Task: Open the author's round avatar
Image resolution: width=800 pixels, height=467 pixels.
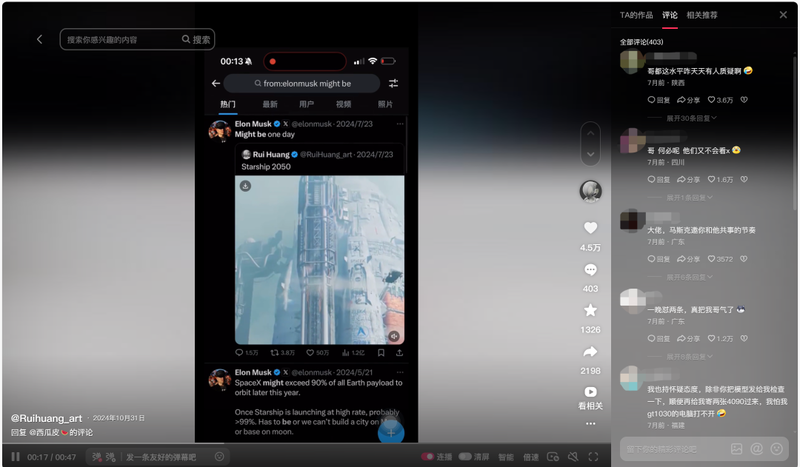Action: pos(590,191)
